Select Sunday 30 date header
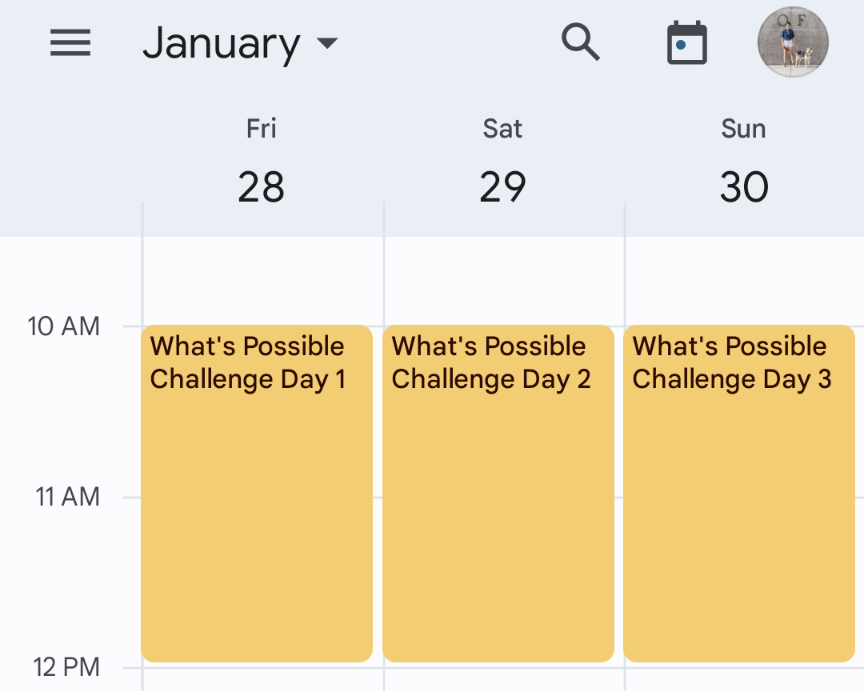 744,186
